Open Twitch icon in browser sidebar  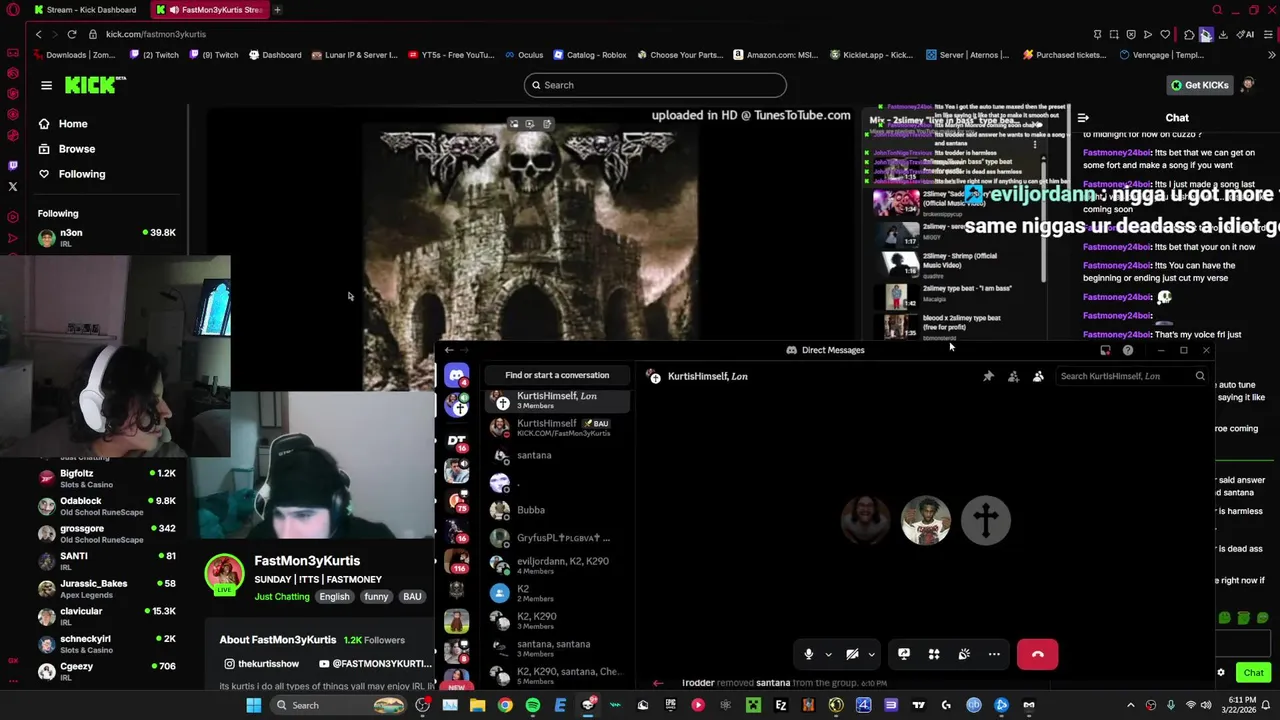pyautogui.click(x=13, y=165)
